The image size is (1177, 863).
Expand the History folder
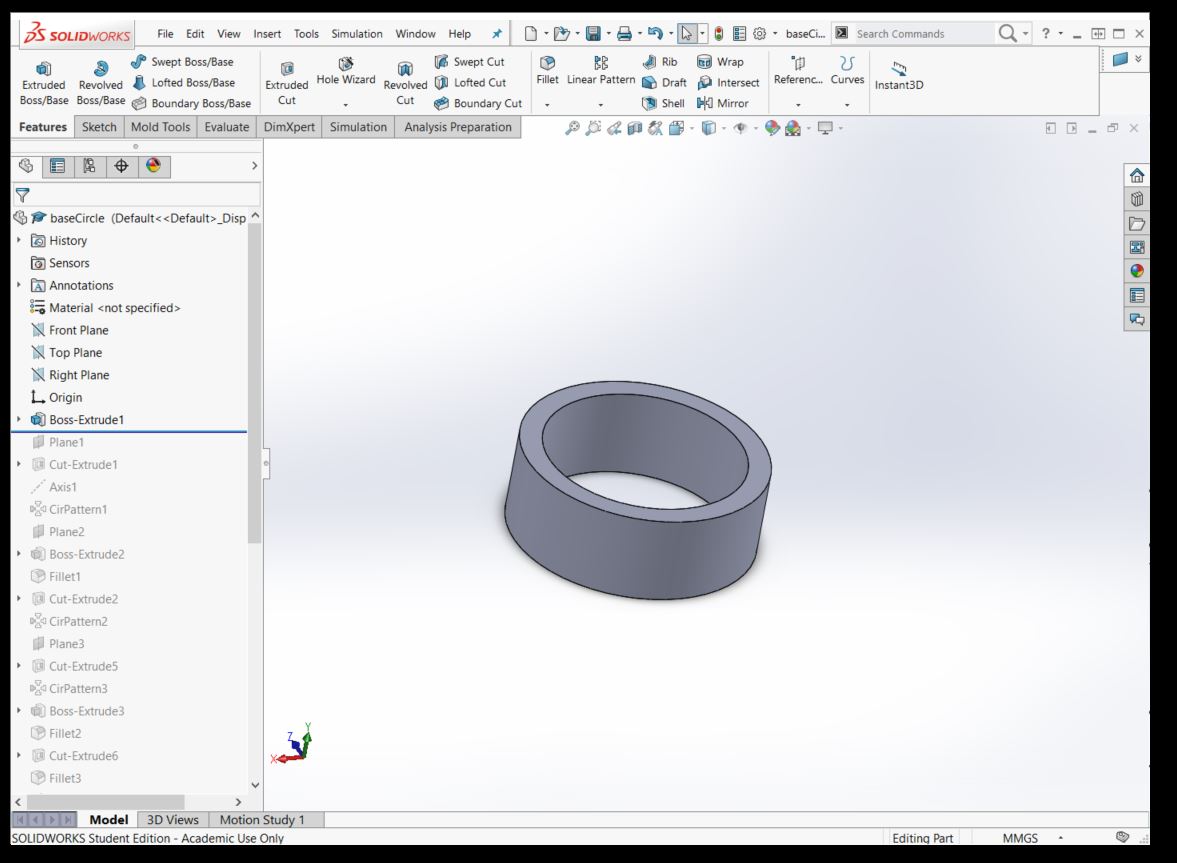pos(19,240)
